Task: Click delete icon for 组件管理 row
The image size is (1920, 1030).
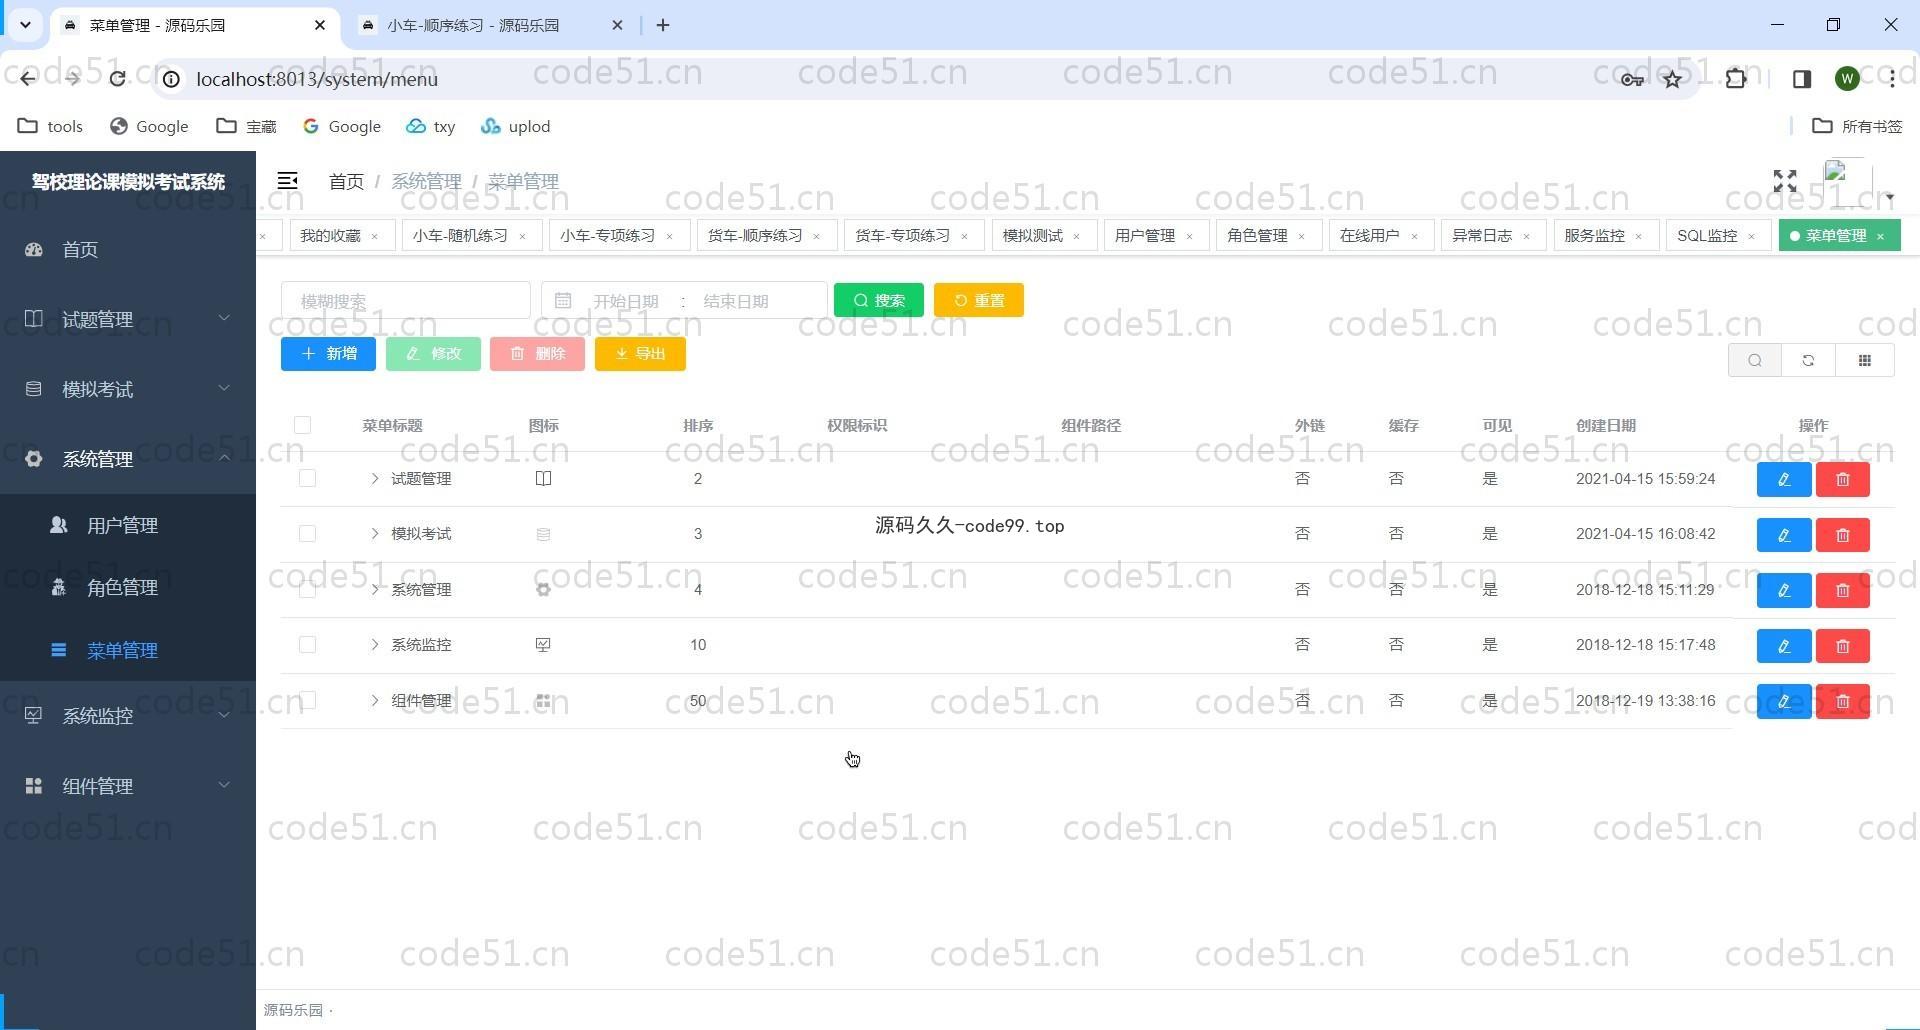Action: tap(1843, 701)
